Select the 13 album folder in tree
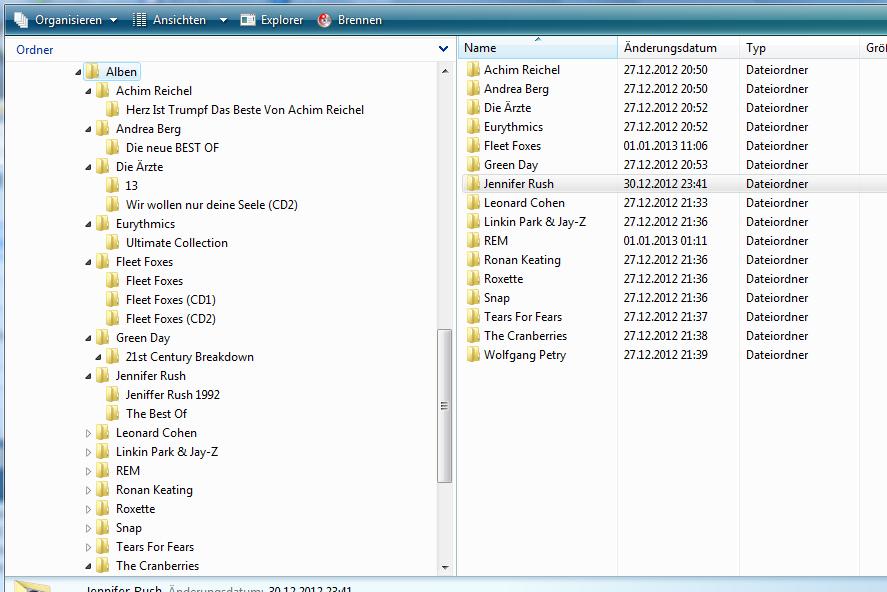This screenshot has width=887, height=592. click(x=122, y=185)
